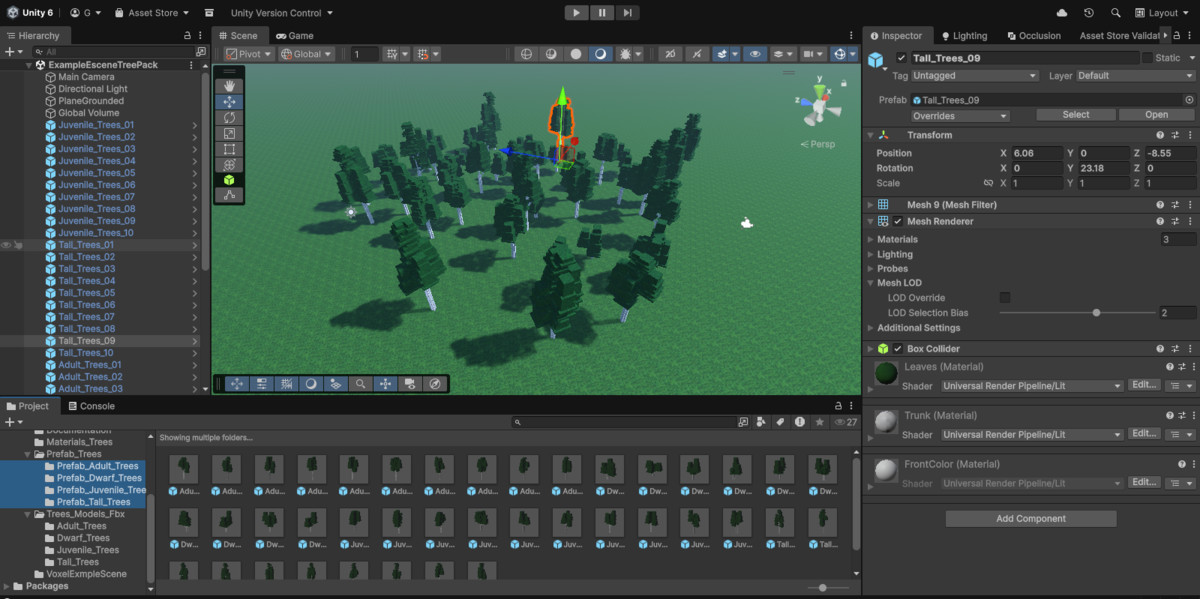Click the play button to enter Play mode
Viewport: 1200px width, 599px height.
click(577, 12)
